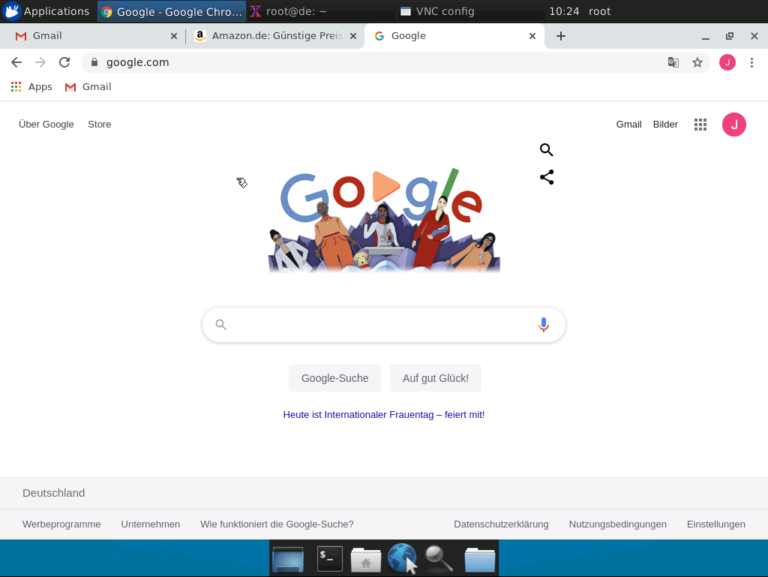The width and height of the screenshot is (768, 577).
Task: Open a new tab with plus button
Action: (x=561, y=36)
